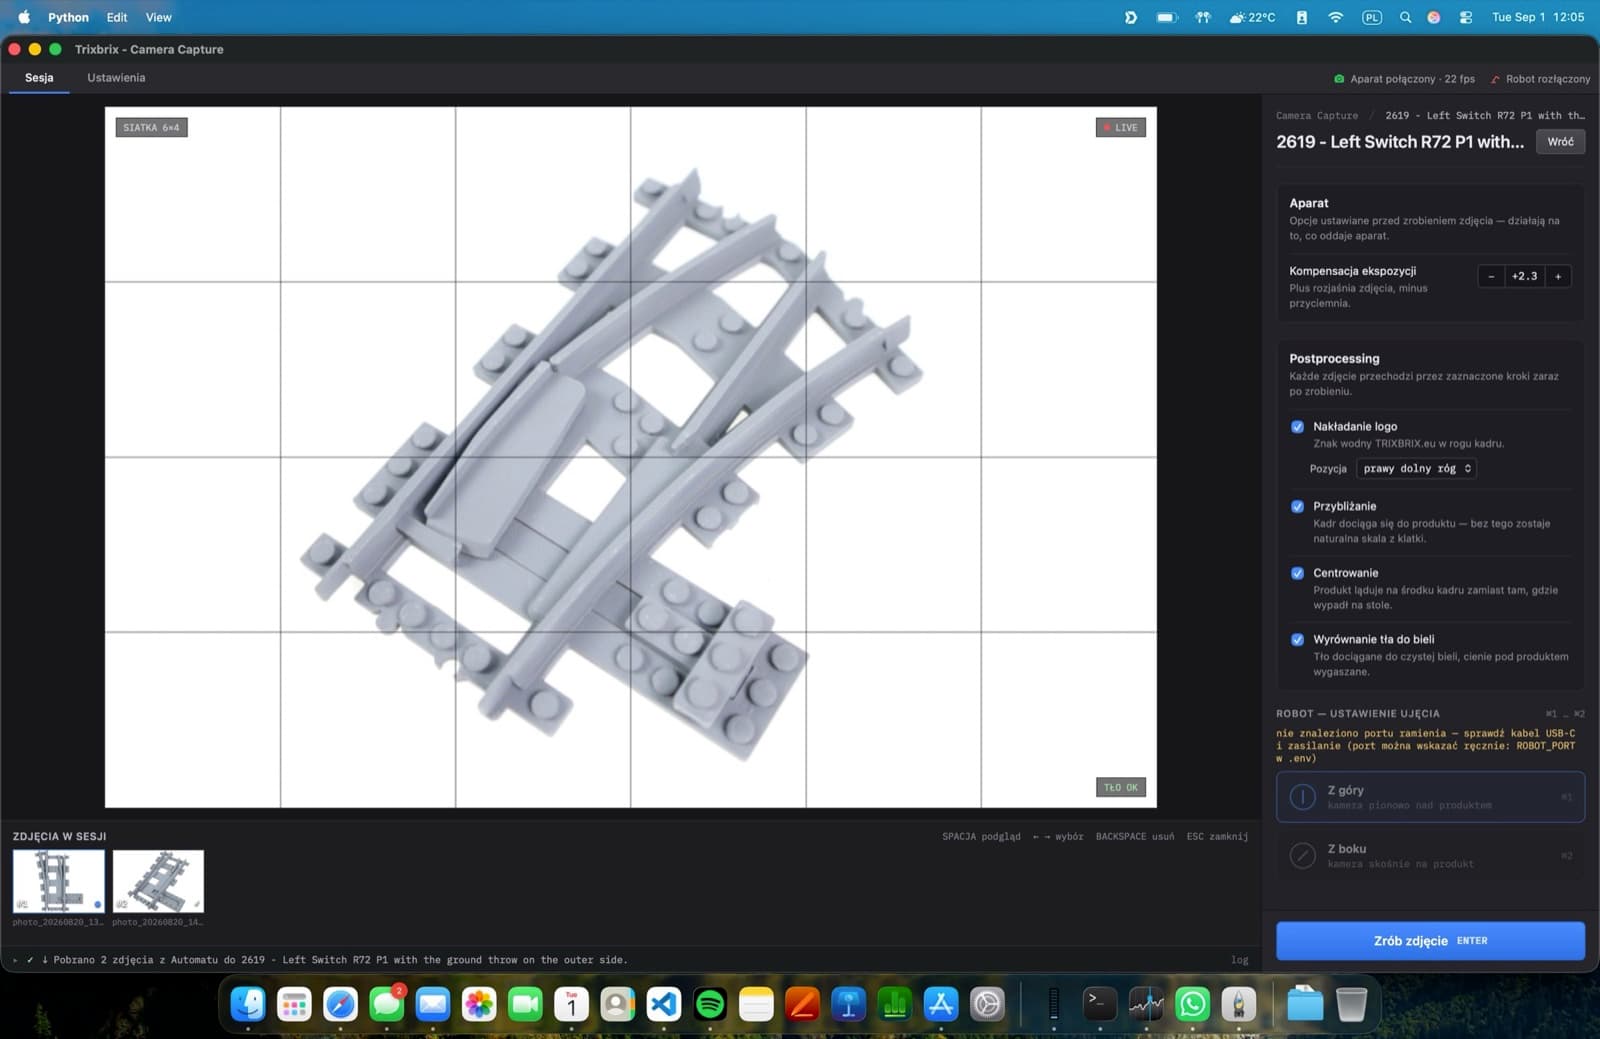1600x1039 pixels.
Task: Click the LIVE indicator badge
Action: [1120, 127]
